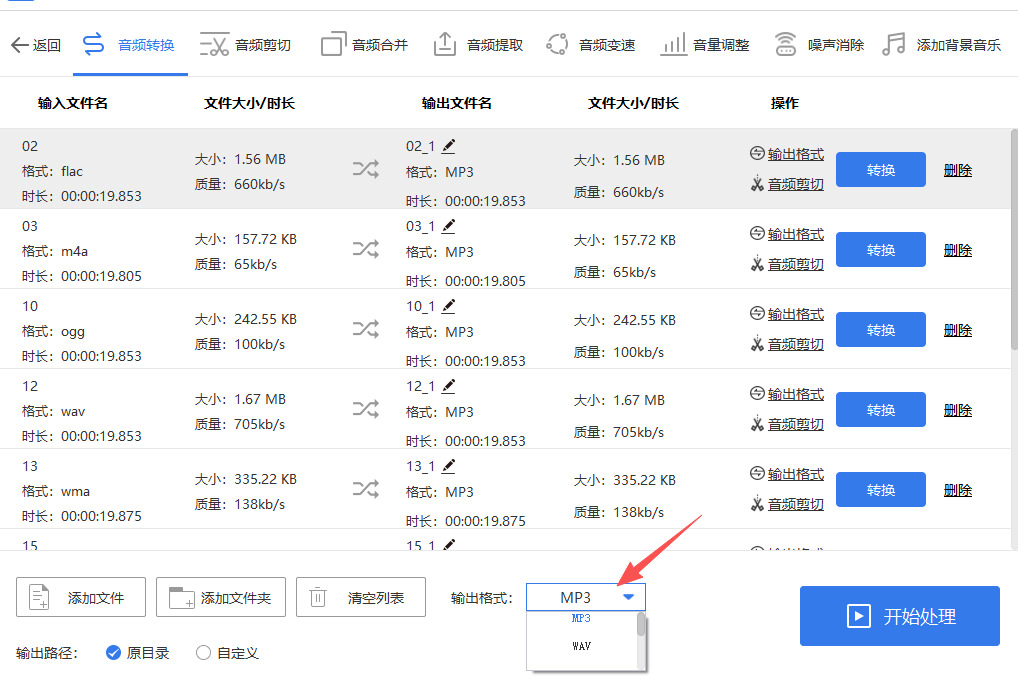This screenshot has width=1018, height=676.
Task: Select the 原目录 output path option
Action: pyautogui.click(x=138, y=653)
